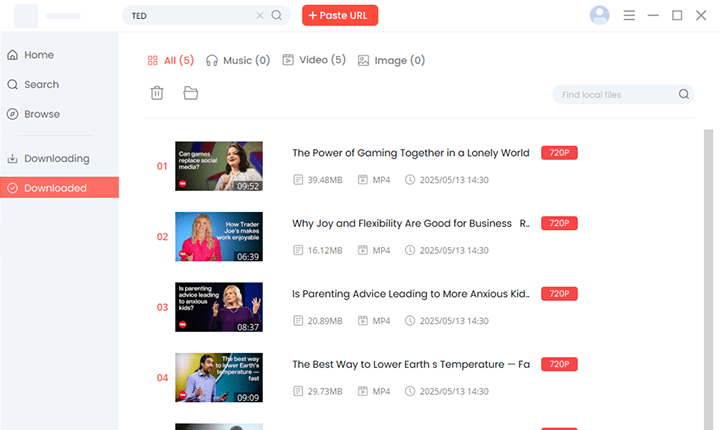Select the Downloaded sidebar item
This screenshot has width=720, height=430.
(x=55, y=188)
